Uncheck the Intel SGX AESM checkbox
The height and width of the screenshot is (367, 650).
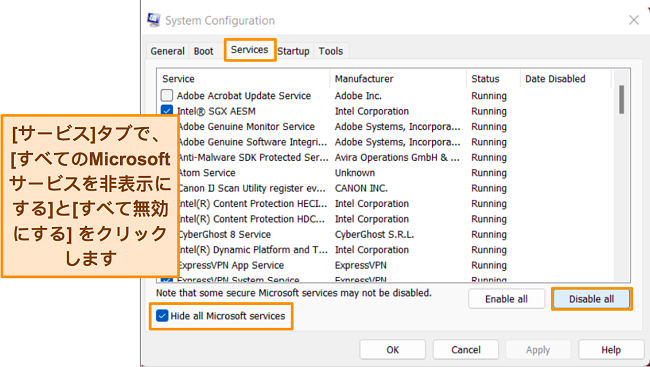(167, 110)
